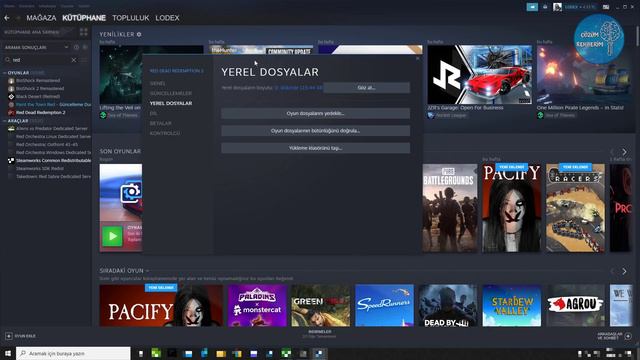Open File Explorer from the taskbar
This screenshot has width=640, height=360.
point(221,353)
